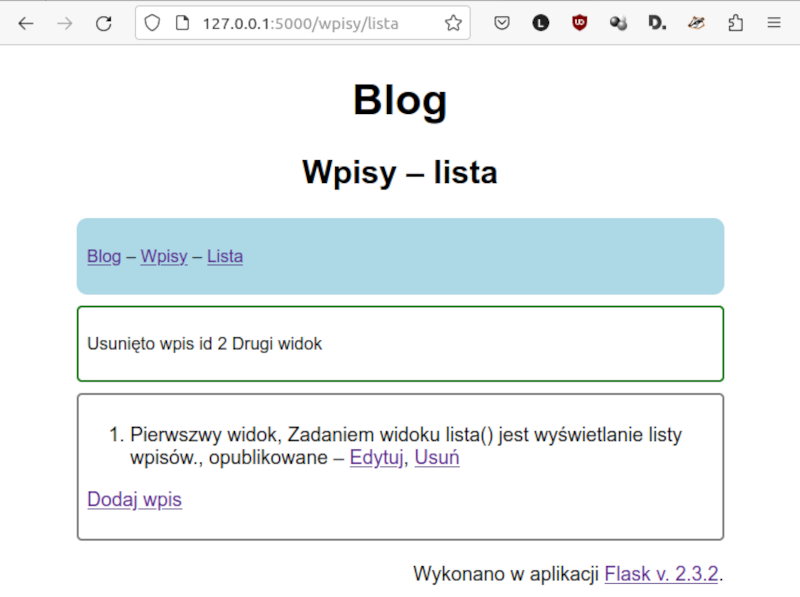
Task: Follow the Wpisy breadcrumb link
Action: click(164, 257)
